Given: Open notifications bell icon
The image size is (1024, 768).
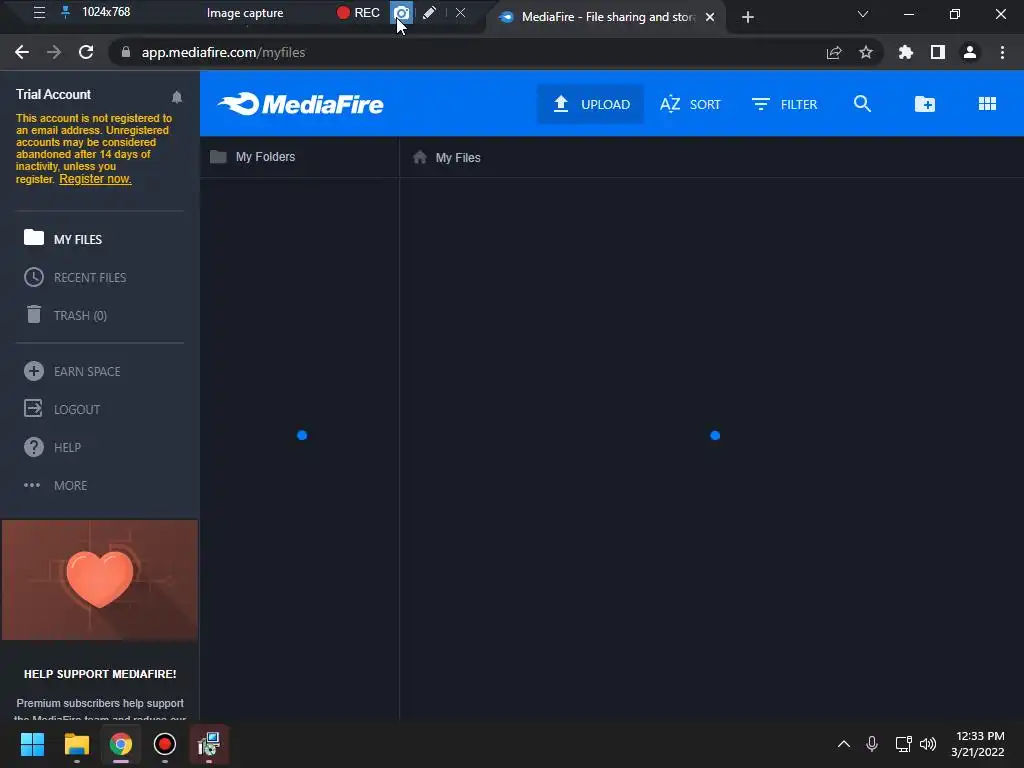Looking at the screenshot, I should pos(176,97).
